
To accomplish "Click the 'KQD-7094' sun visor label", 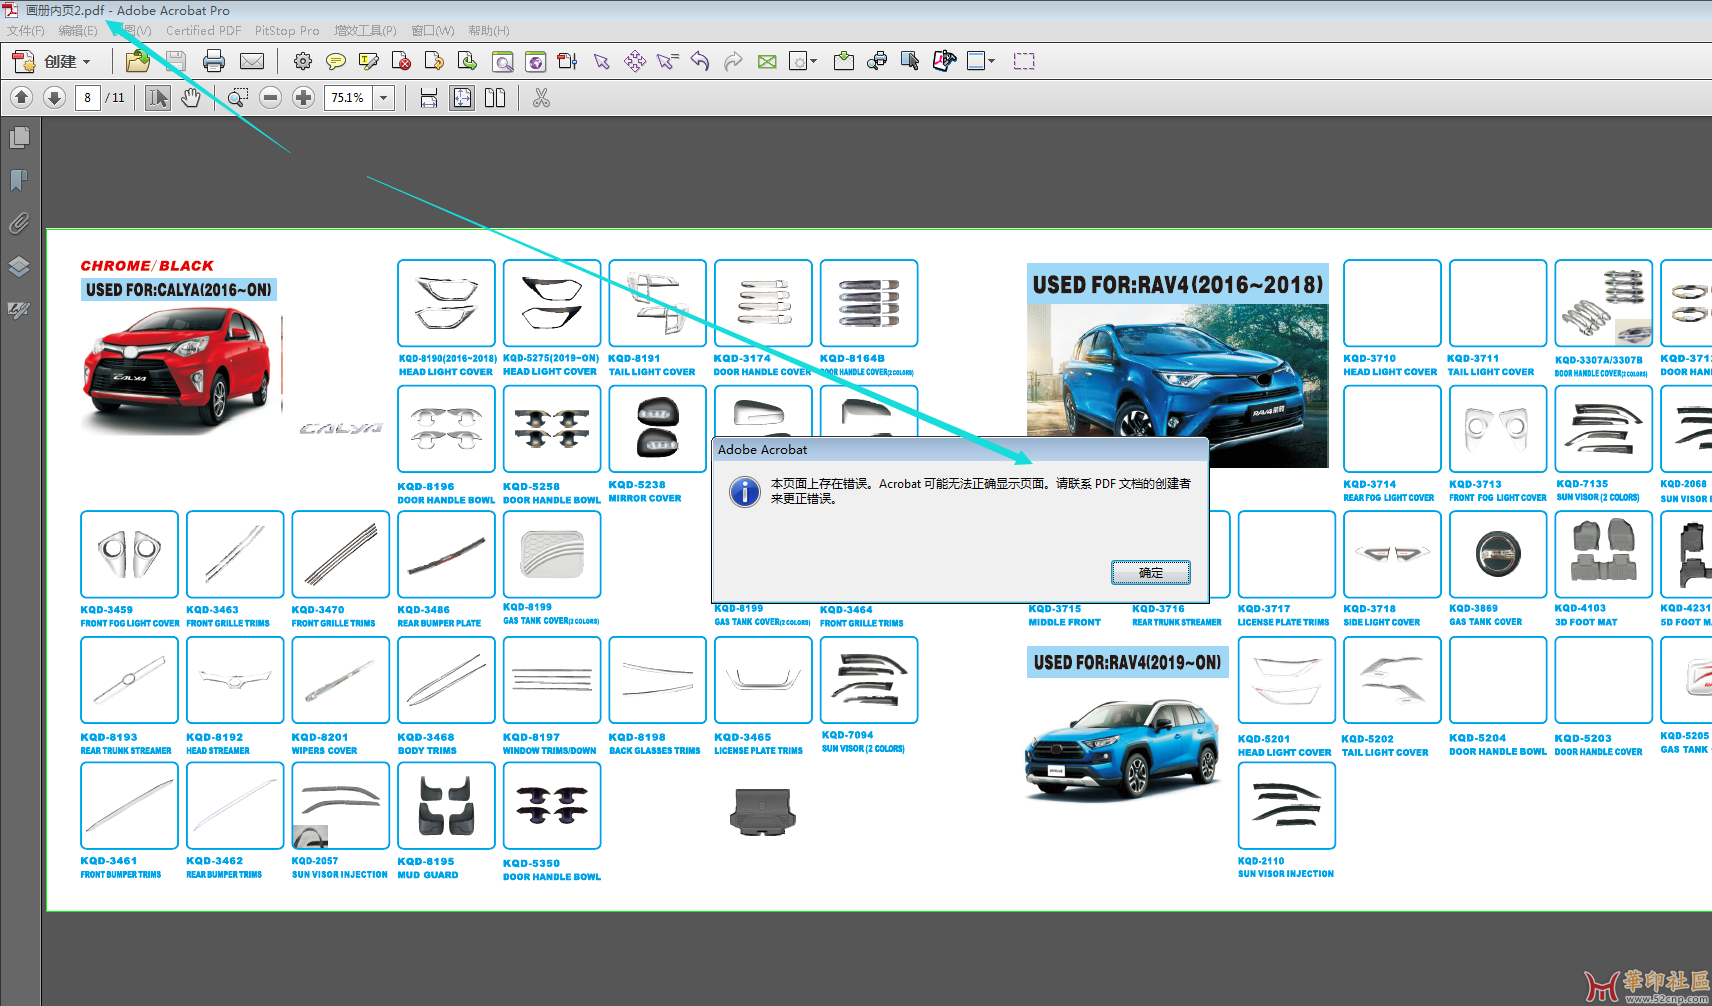I will 847,735.
